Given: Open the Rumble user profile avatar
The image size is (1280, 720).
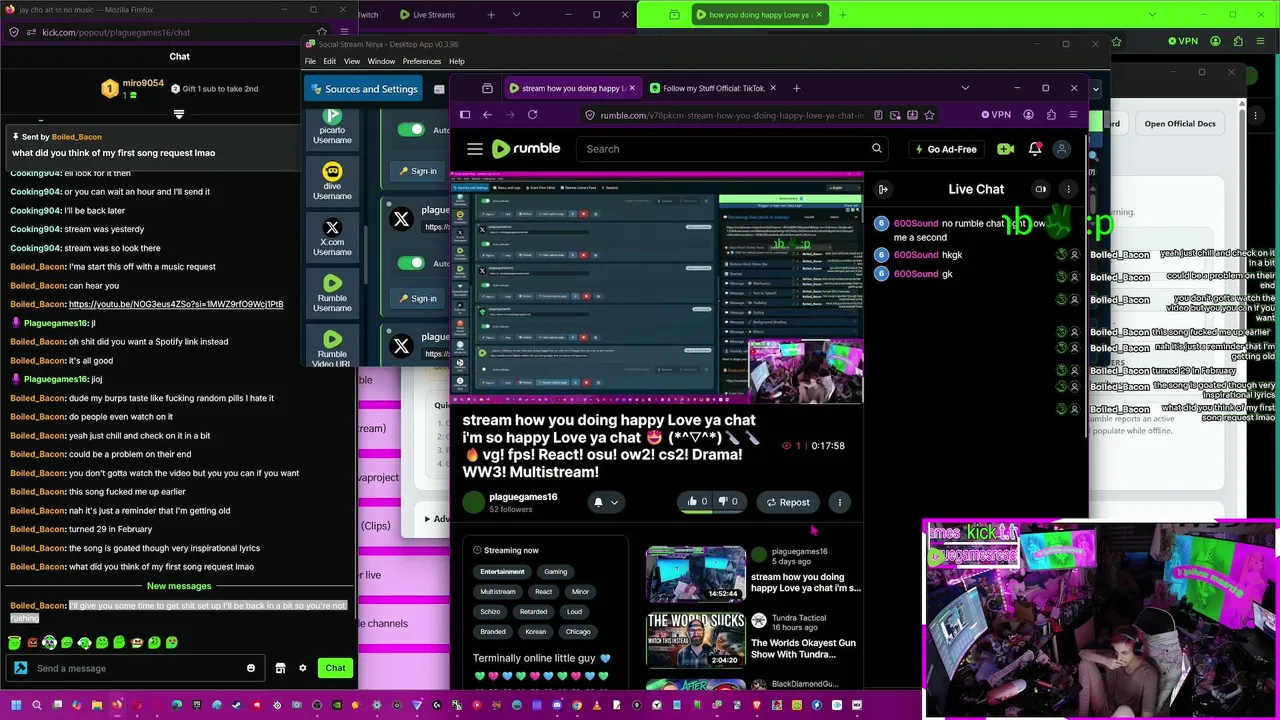Looking at the screenshot, I should point(1062,149).
